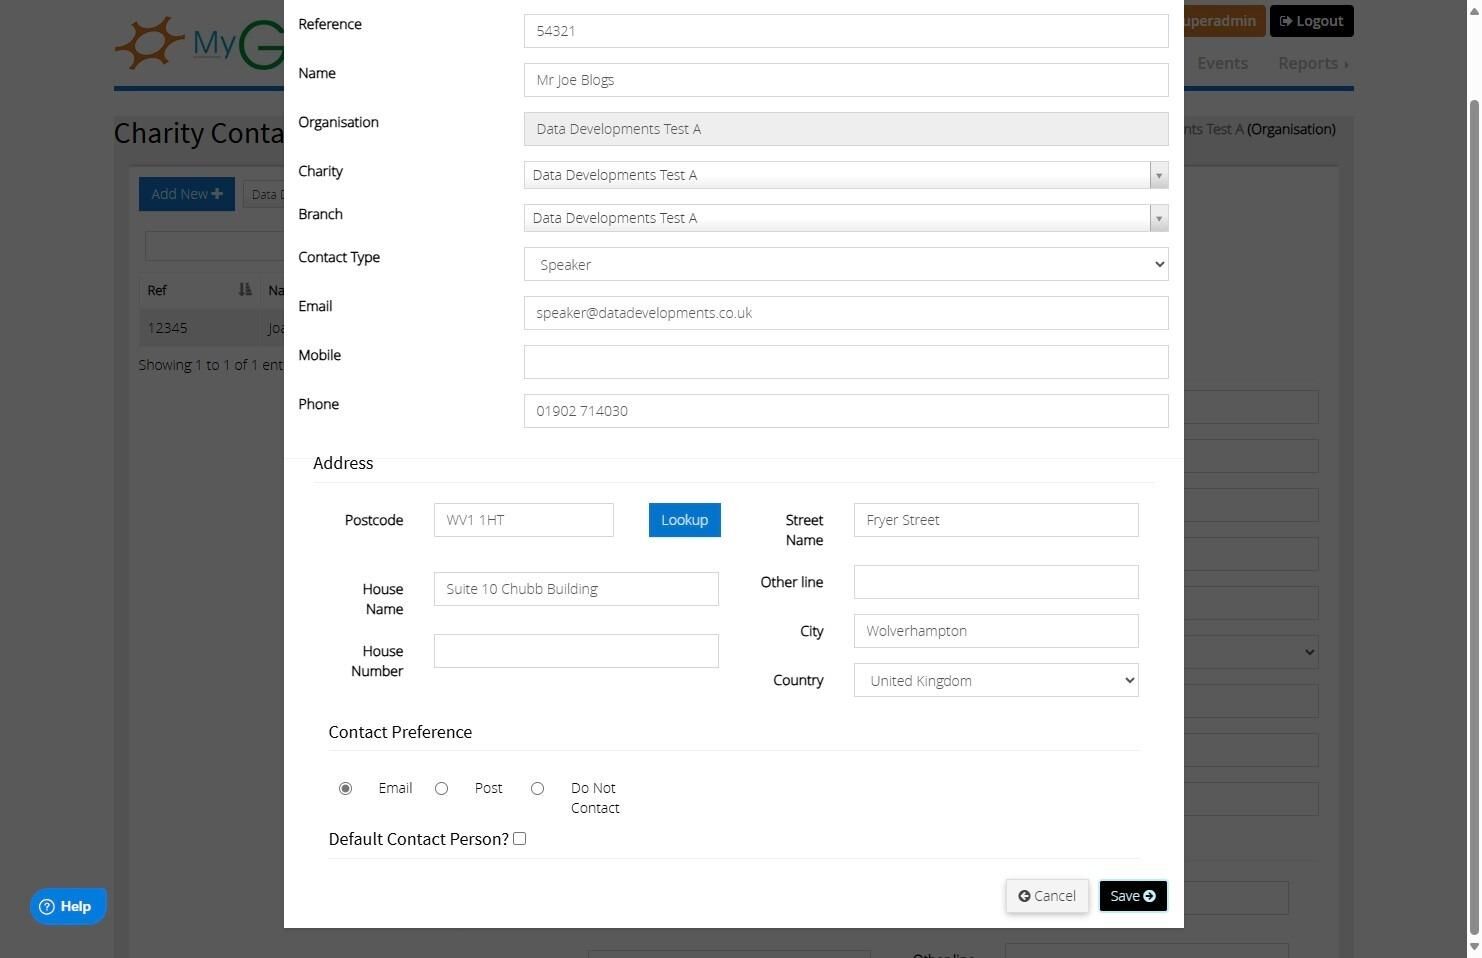Open the Help chat widget

coord(68,906)
